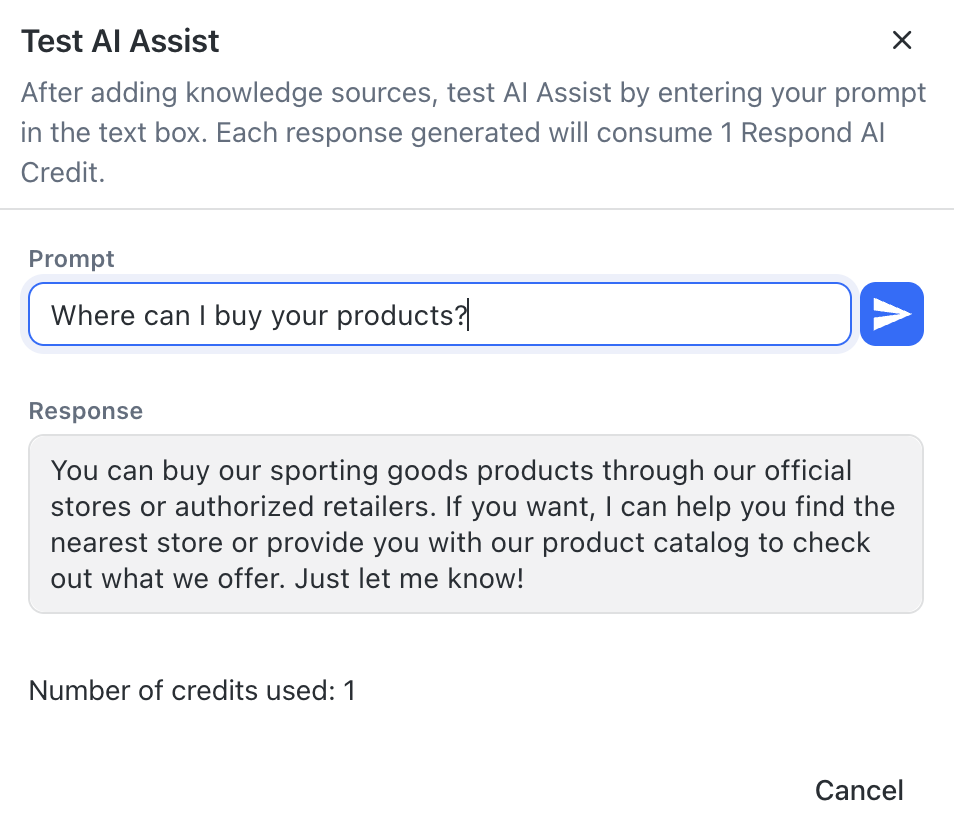Send the prompt with the paper plane button
This screenshot has width=954, height=828.
coord(891,315)
